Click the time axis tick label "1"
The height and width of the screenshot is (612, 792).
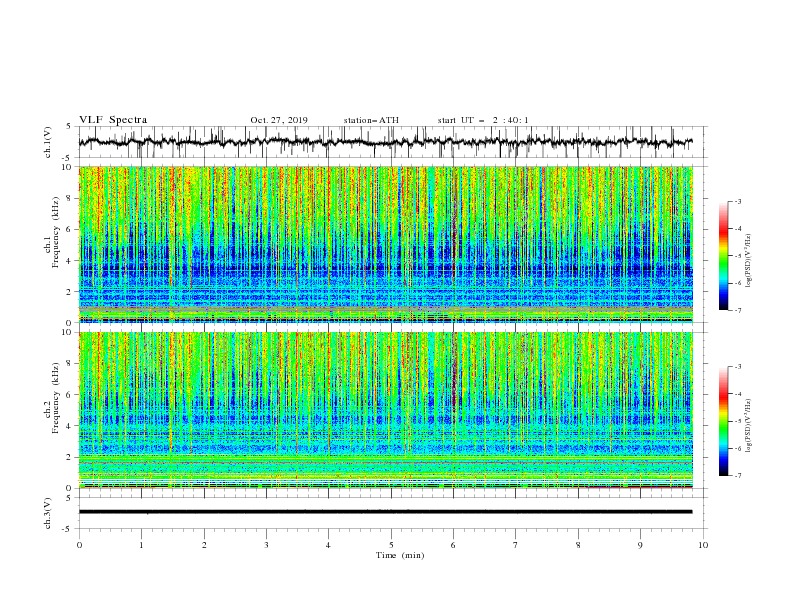coord(141,545)
